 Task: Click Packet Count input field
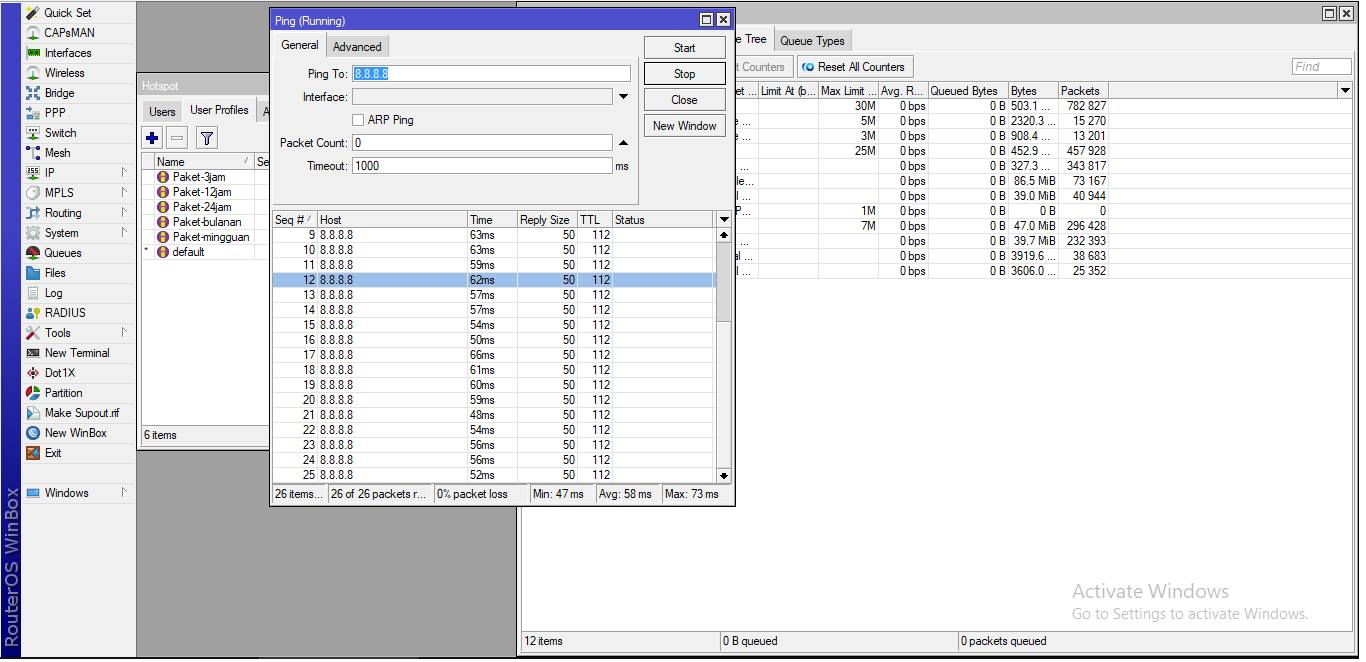[x=481, y=143]
